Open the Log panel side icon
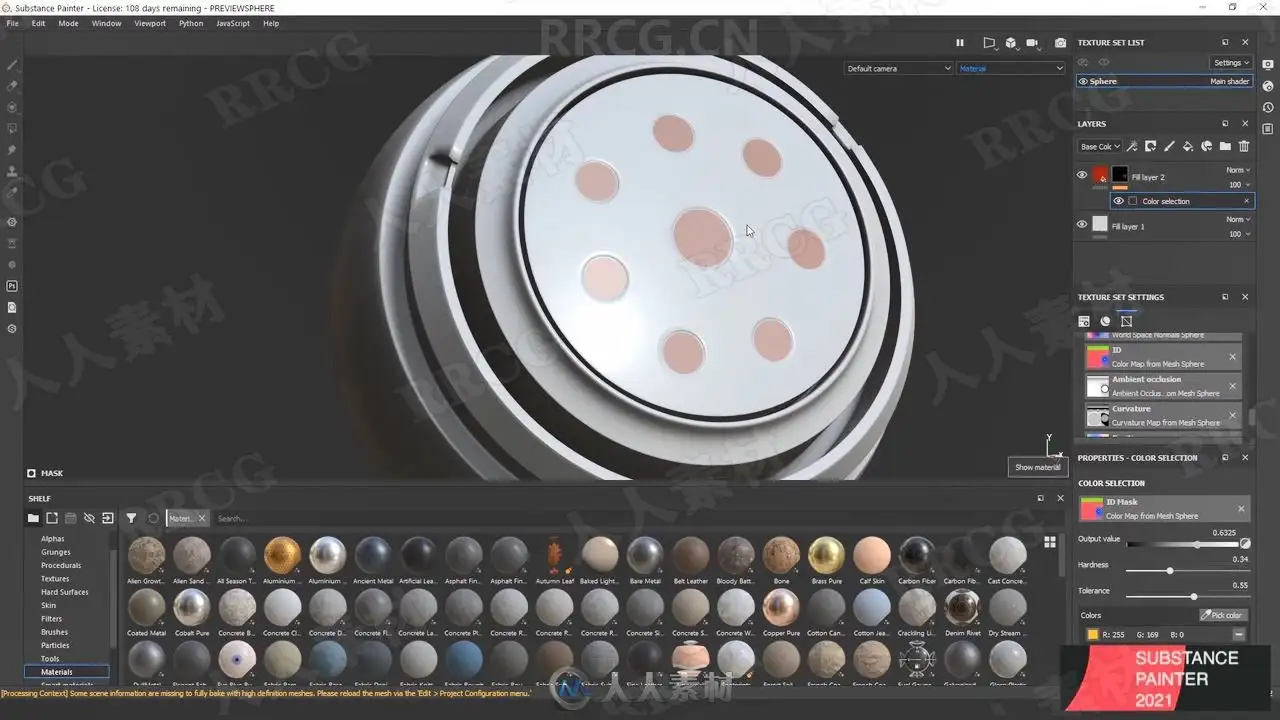The image size is (1280, 720). click(1268, 129)
